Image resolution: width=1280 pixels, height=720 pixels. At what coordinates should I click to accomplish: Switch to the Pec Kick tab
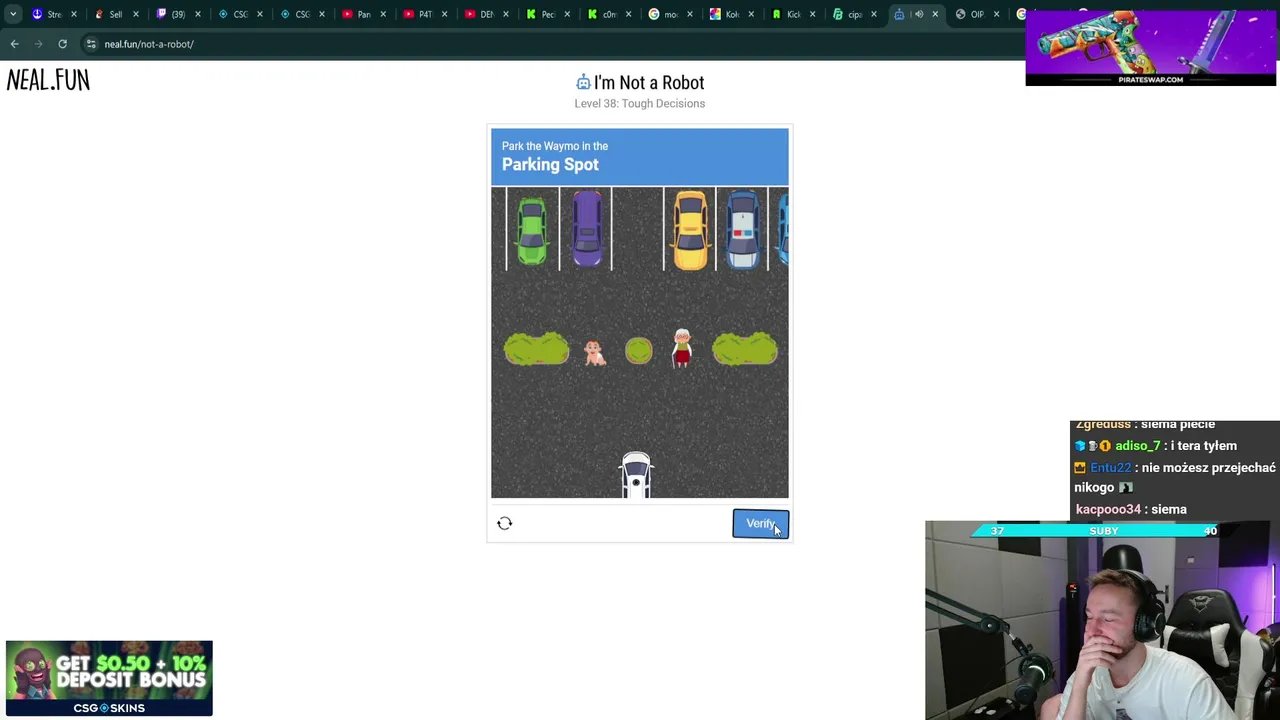point(549,14)
